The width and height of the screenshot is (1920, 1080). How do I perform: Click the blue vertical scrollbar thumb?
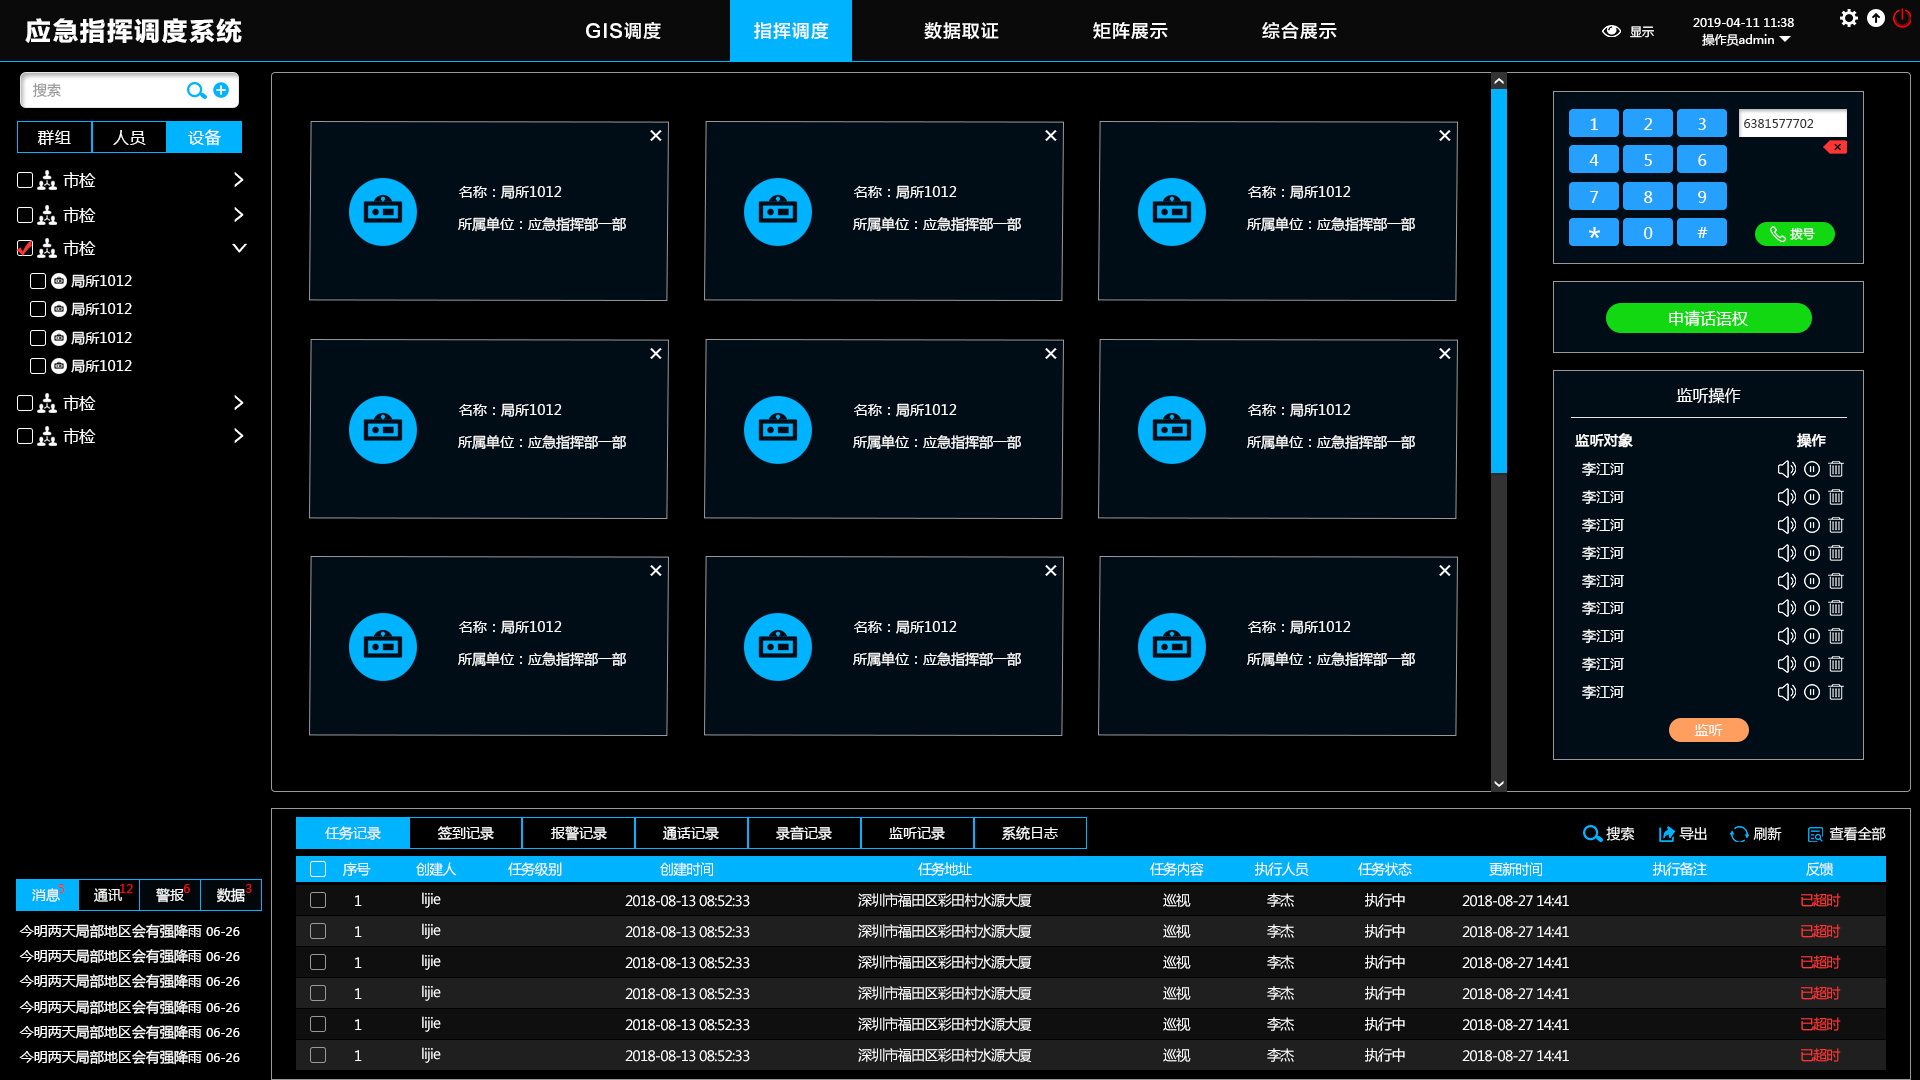click(x=1498, y=280)
